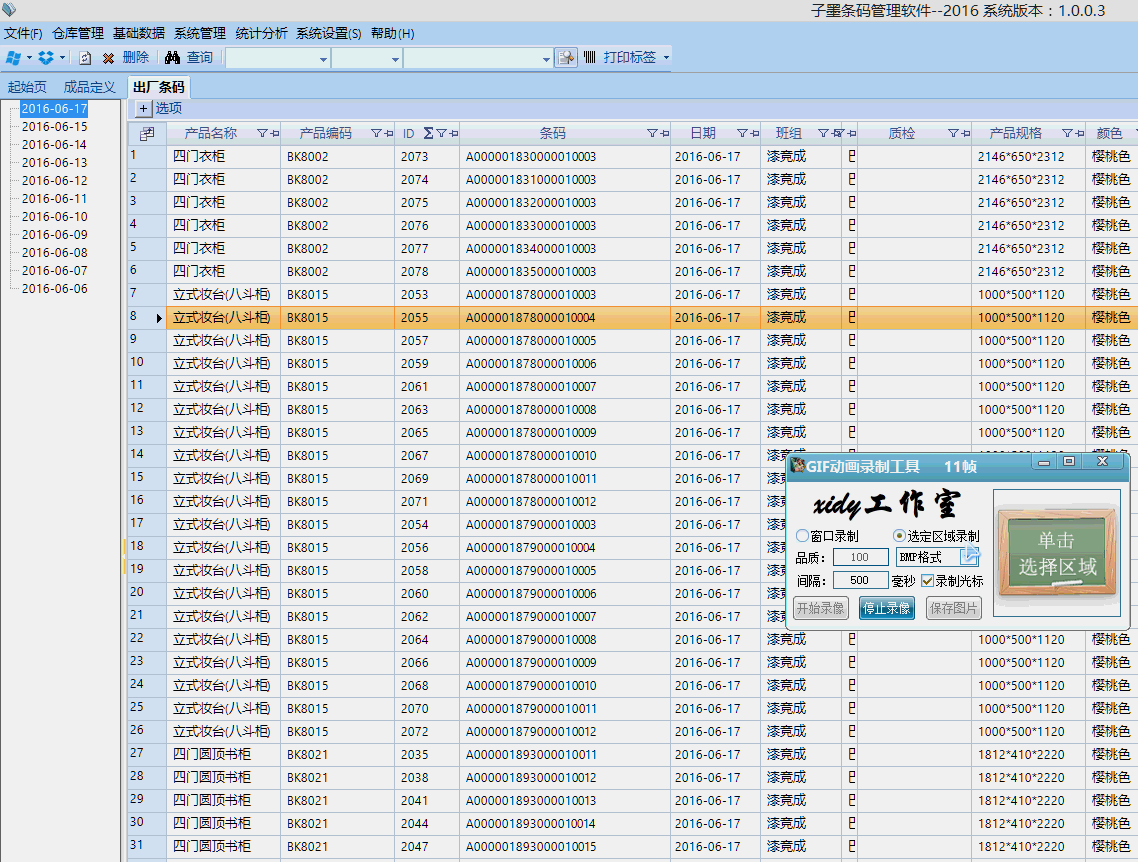Expand the 选项 panel with plus button
Image resolution: width=1138 pixels, height=862 pixels.
pyautogui.click(x=143, y=108)
